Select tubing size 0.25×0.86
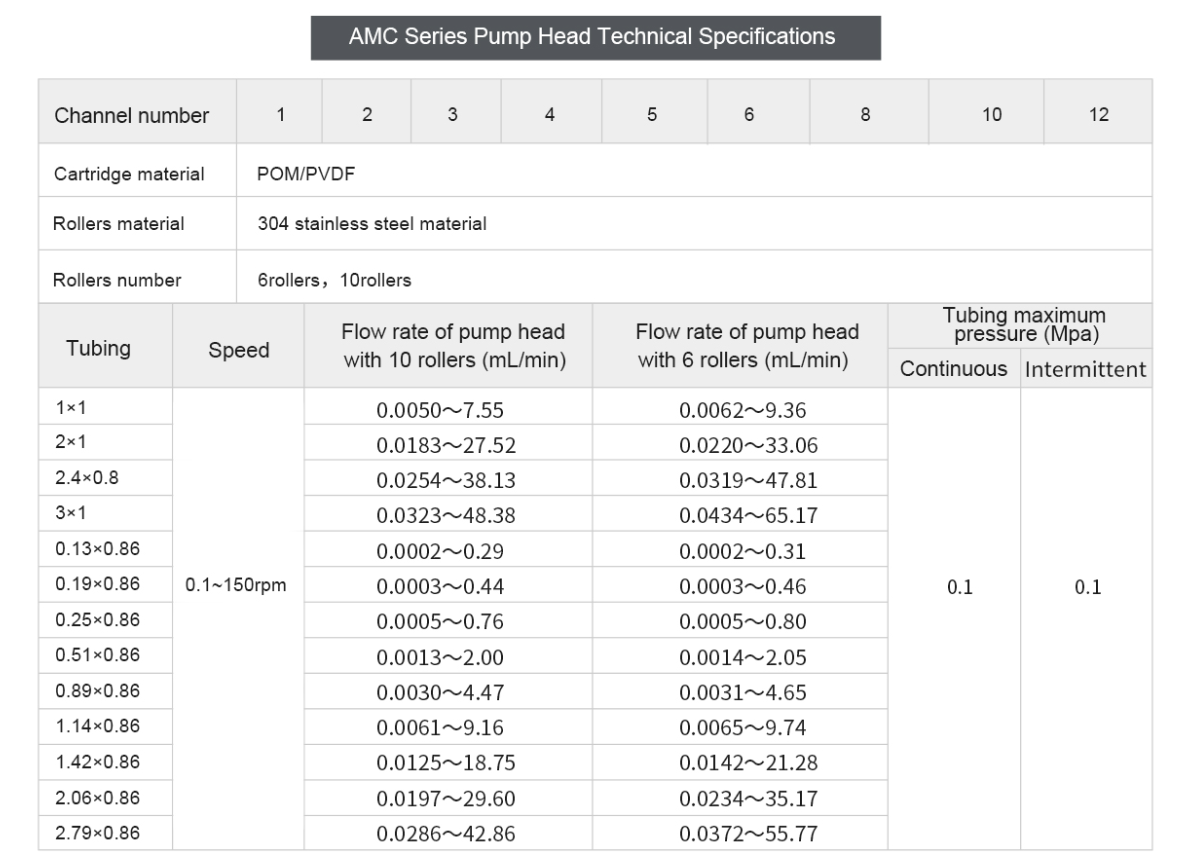The image size is (1183, 867). 97,620
